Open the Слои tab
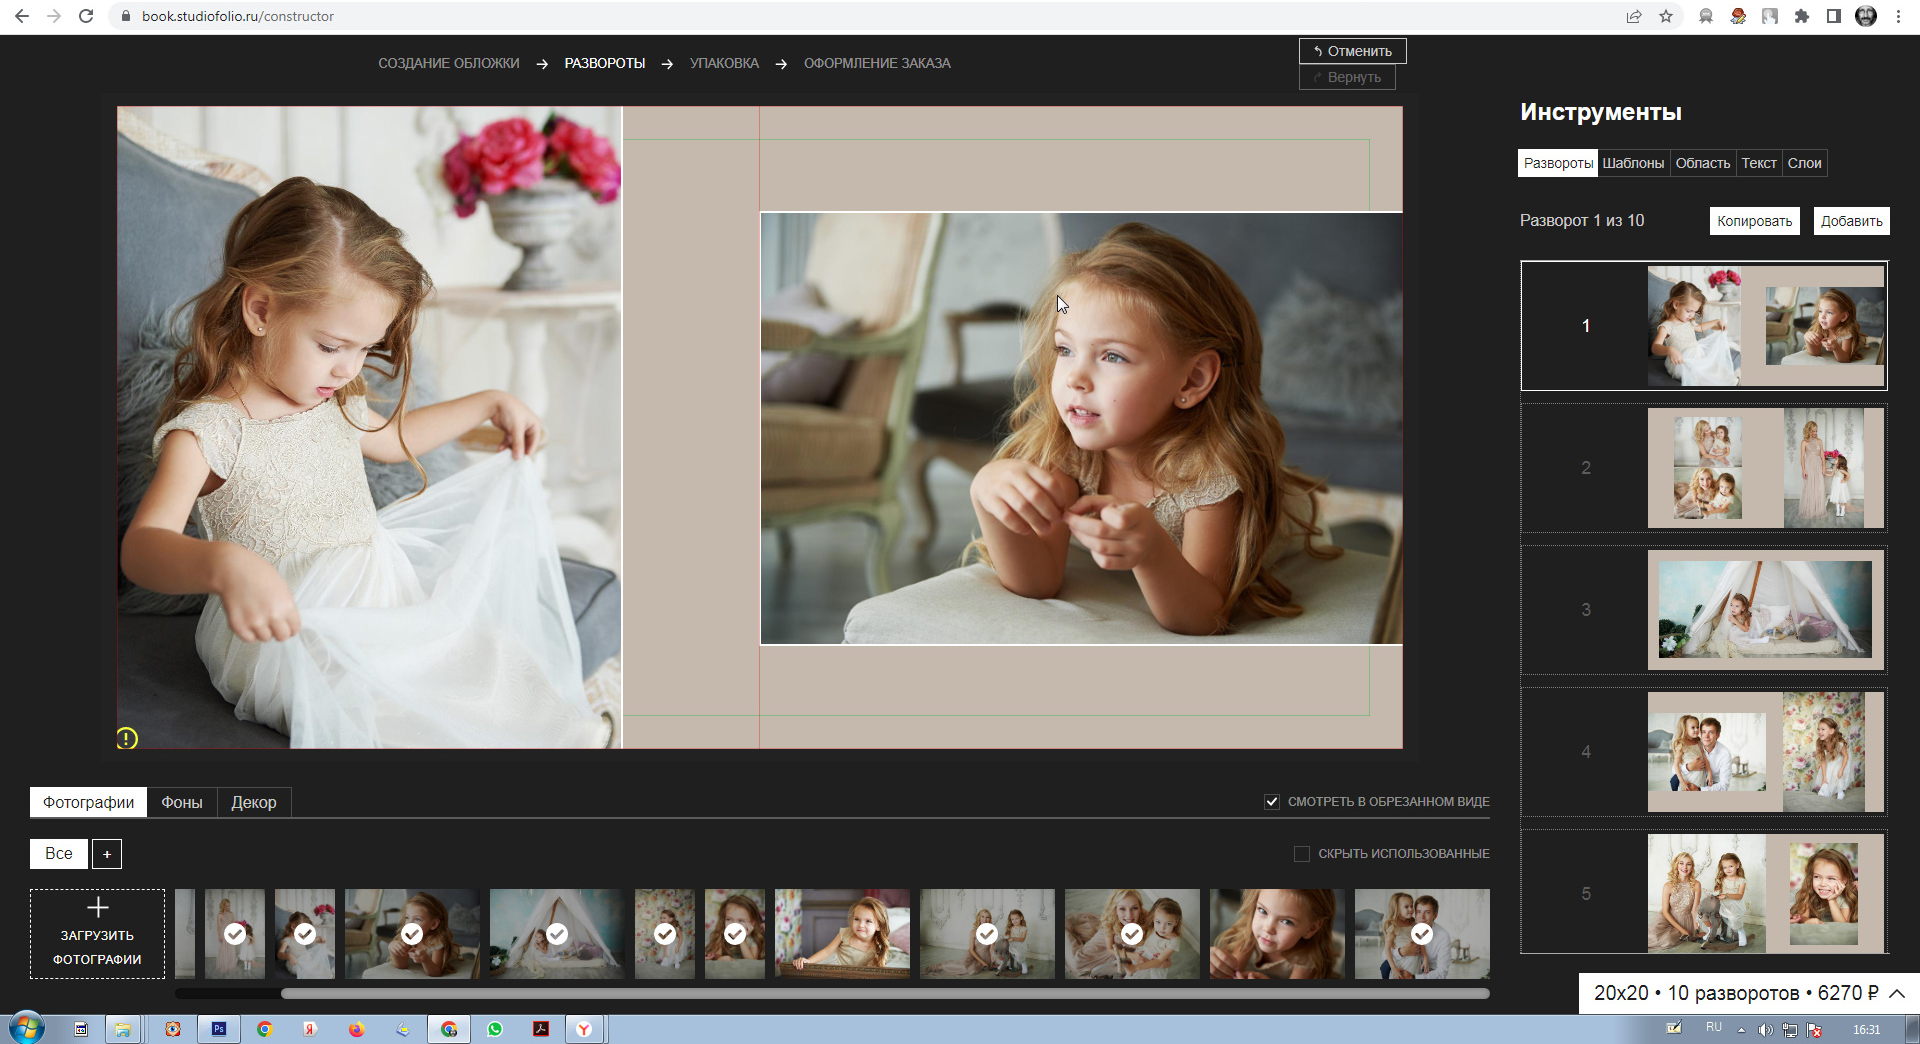 click(1805, 163)
